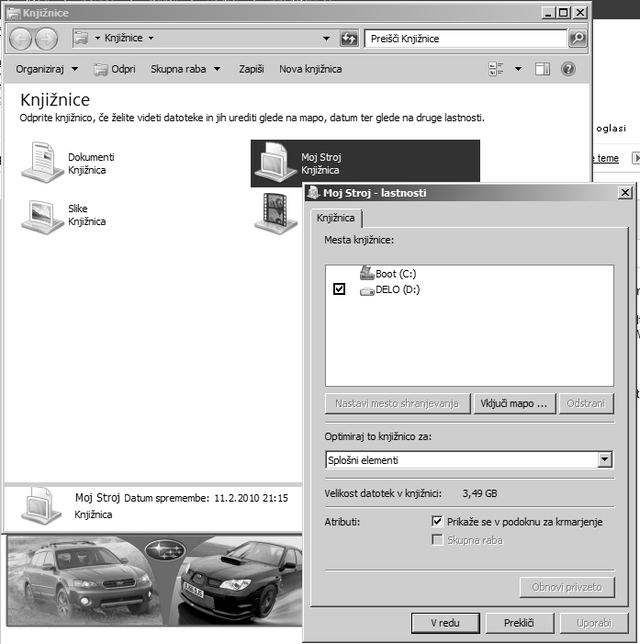Click the Preišči Knjižnice search field
This screenshot has width=640, height=644.
click(465, 39)
